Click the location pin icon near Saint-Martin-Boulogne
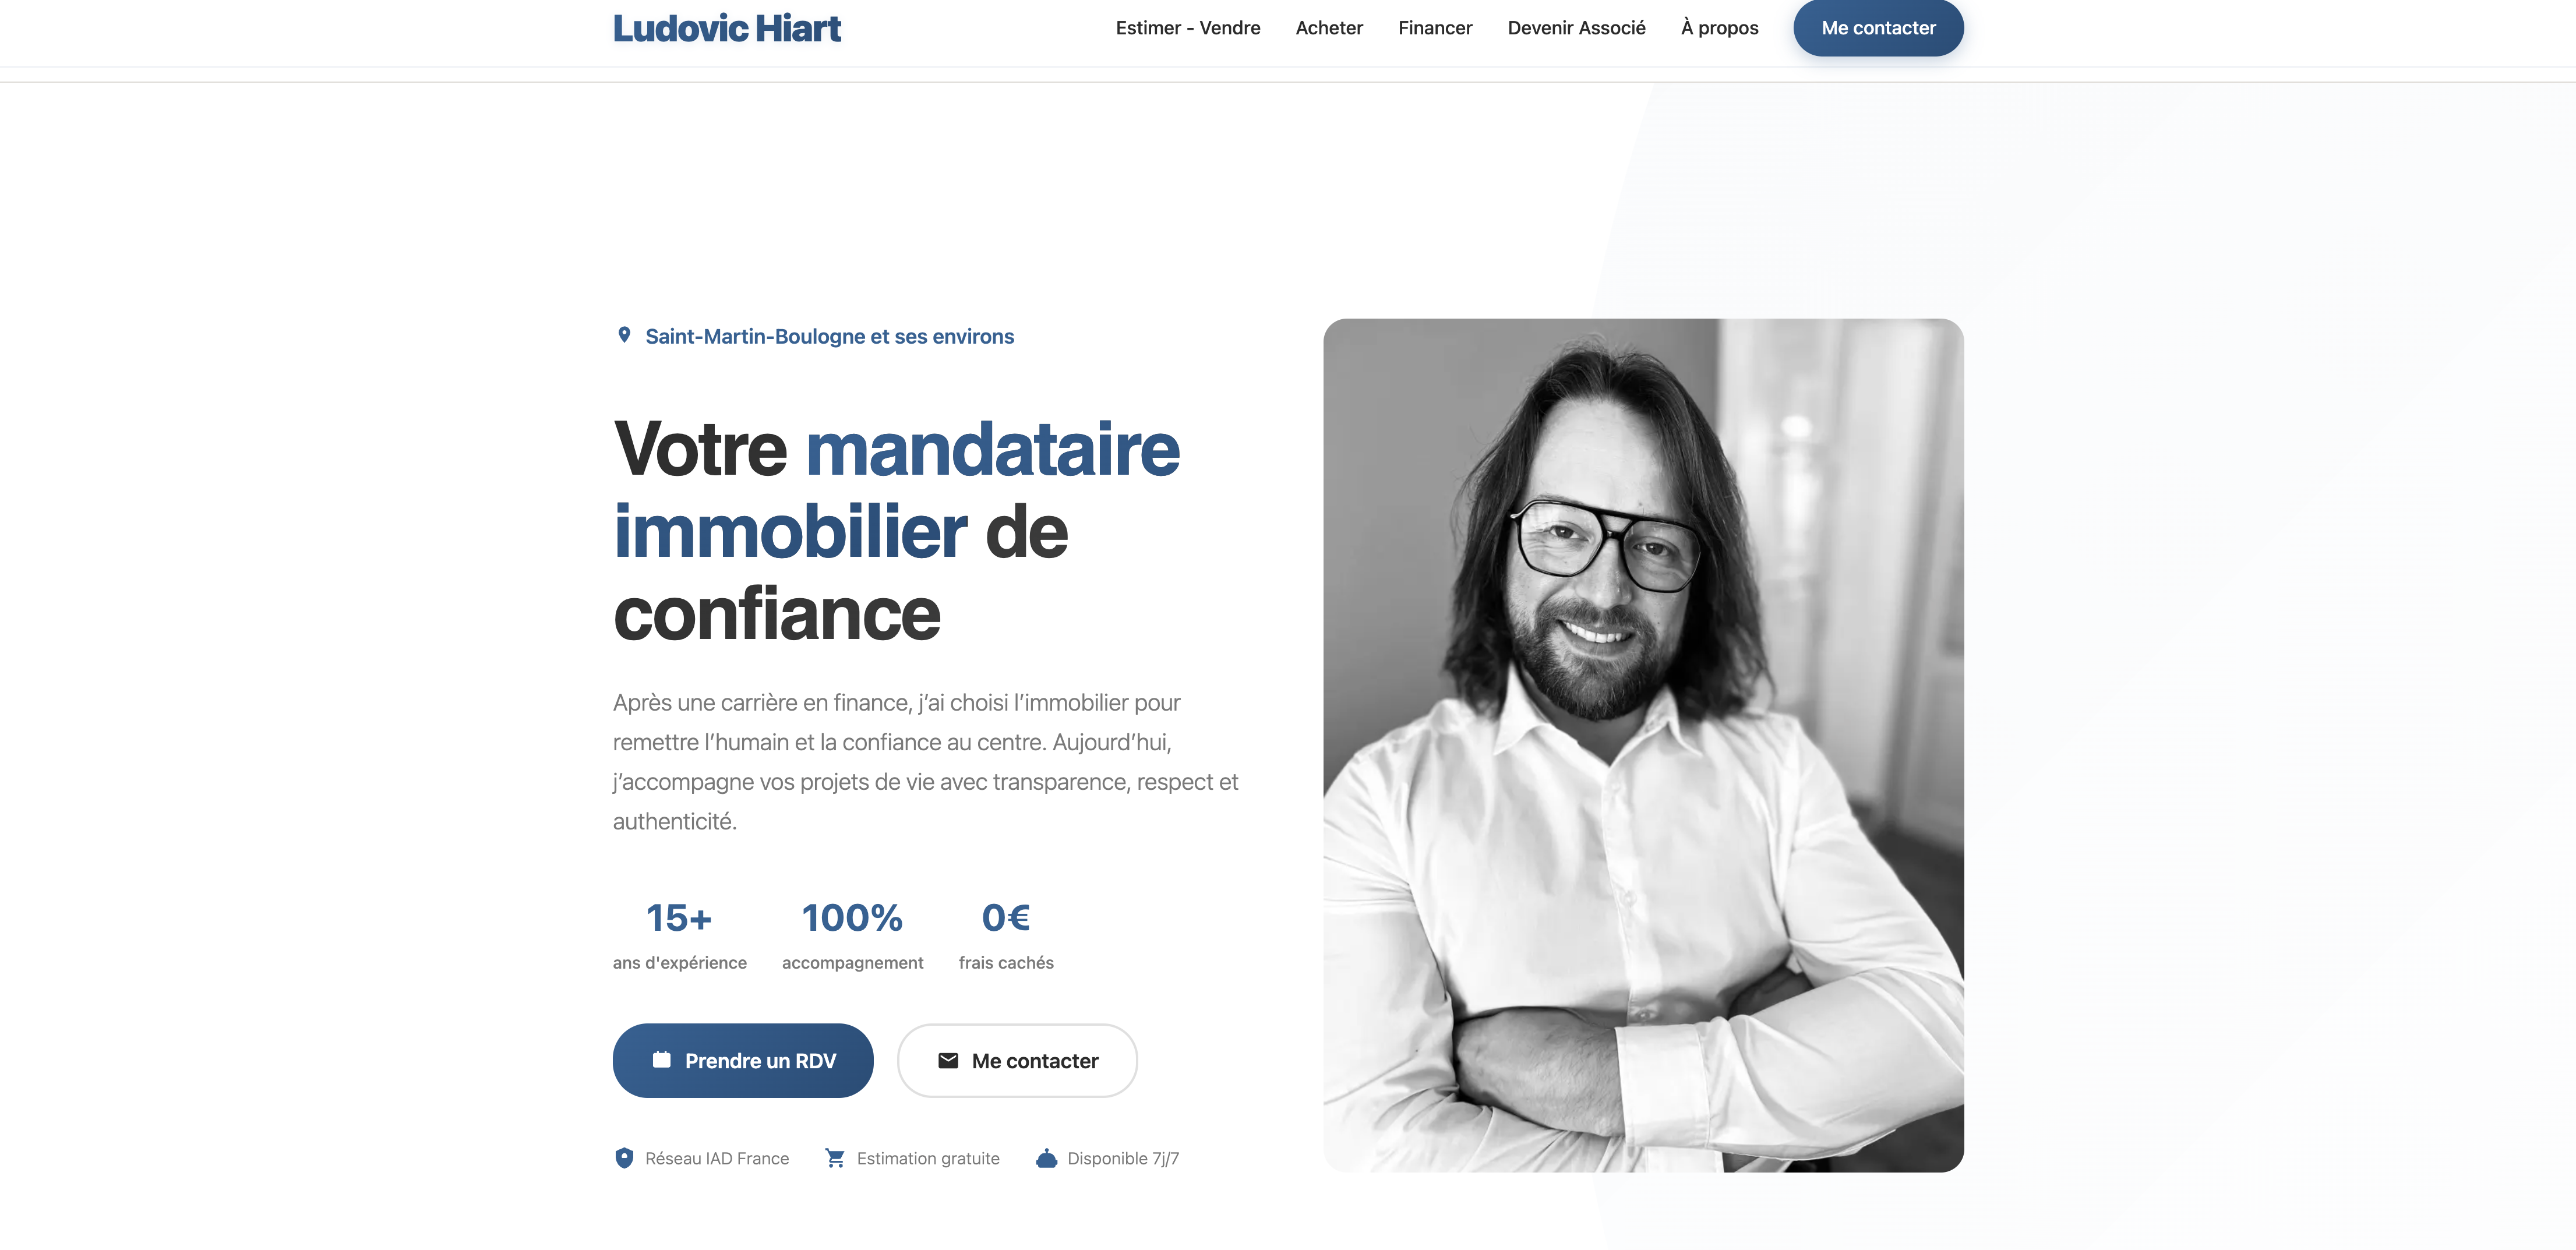Screen dimensions: 2576x1250 tap(624, 335)
